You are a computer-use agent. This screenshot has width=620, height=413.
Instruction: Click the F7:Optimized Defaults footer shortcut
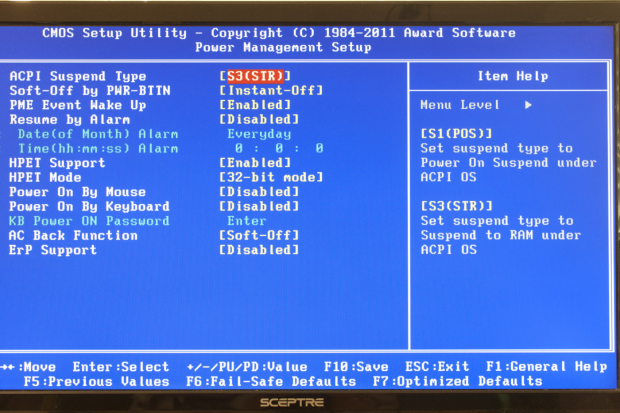click(x=457, y=381)
